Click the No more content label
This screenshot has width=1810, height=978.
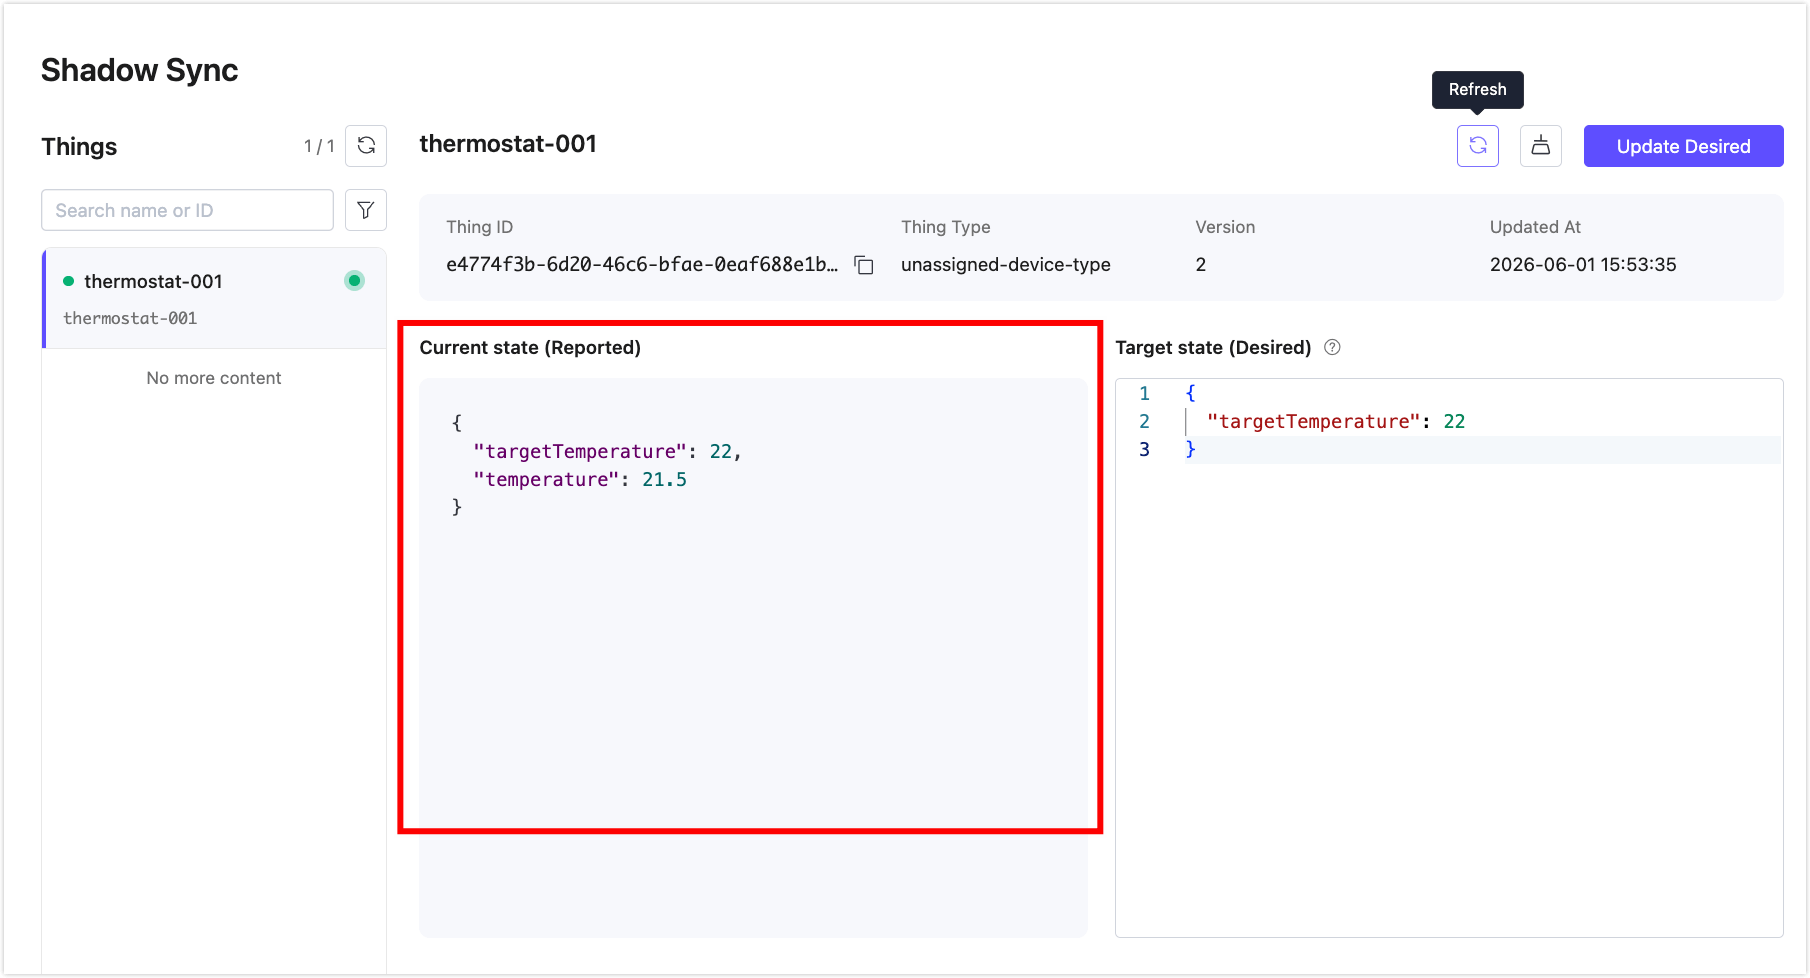tap(214, 378)
